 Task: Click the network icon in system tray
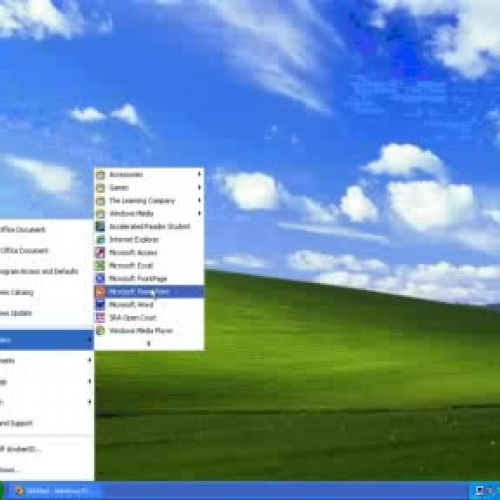point(479,491)
